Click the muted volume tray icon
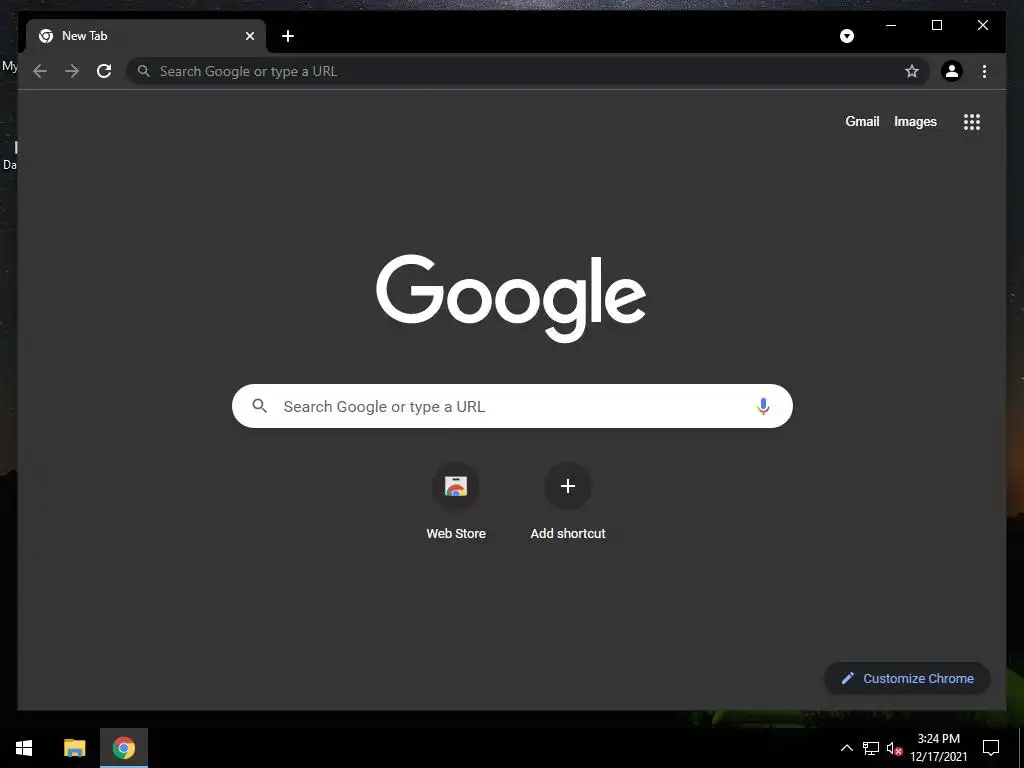The height and width of the screenshot is (768, 1024). pyautogui.click(x=894, y=748)
